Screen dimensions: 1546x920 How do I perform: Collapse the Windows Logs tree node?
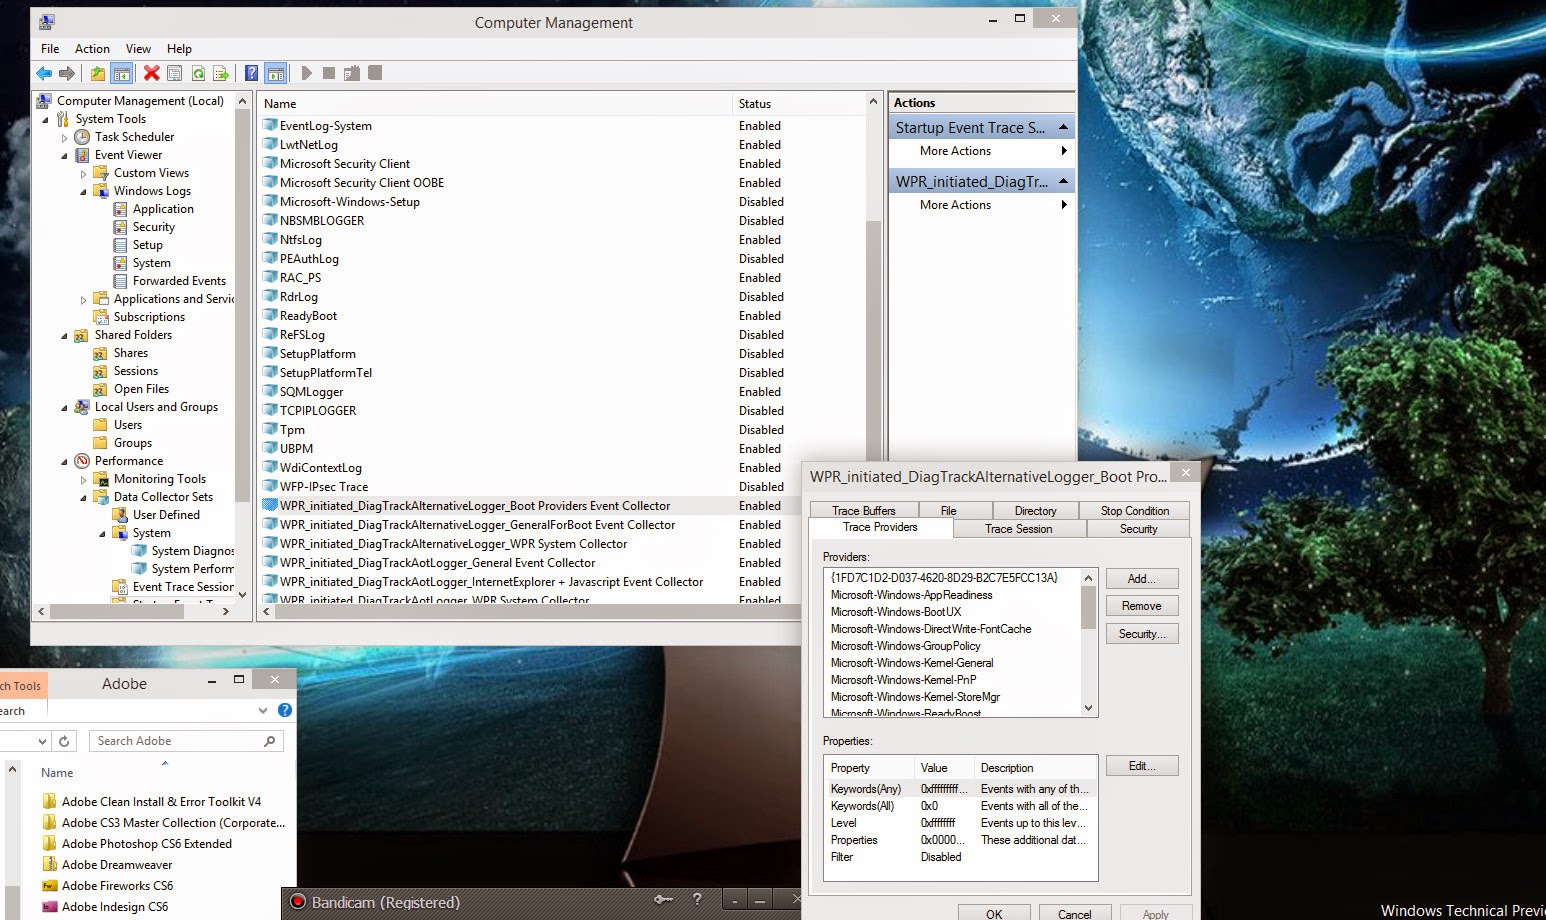coord(83,191)
